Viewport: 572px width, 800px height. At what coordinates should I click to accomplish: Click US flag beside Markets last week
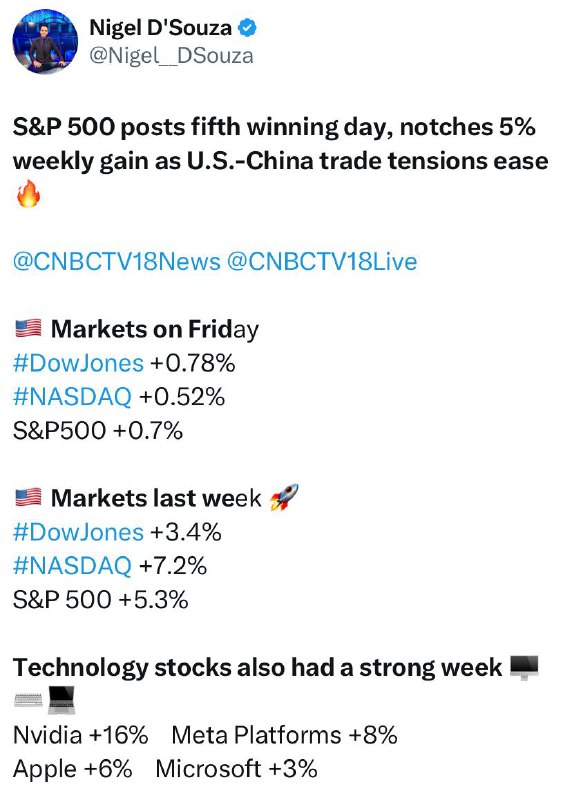tap(28, 497)
